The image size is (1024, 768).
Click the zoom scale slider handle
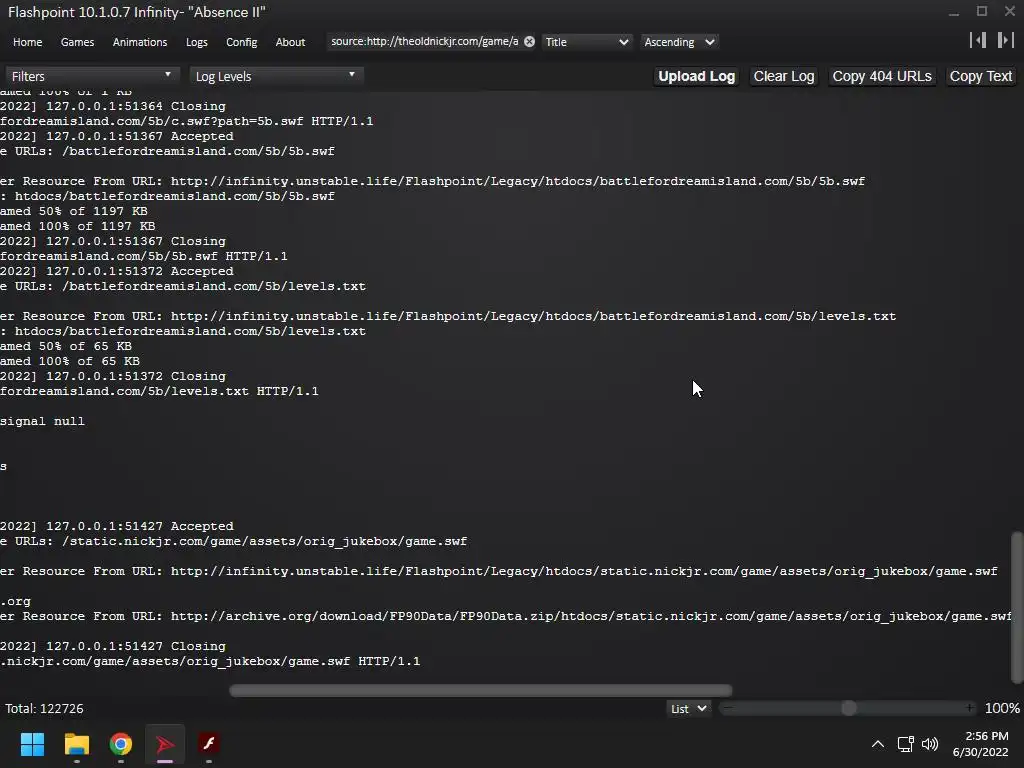click(848, 709)
